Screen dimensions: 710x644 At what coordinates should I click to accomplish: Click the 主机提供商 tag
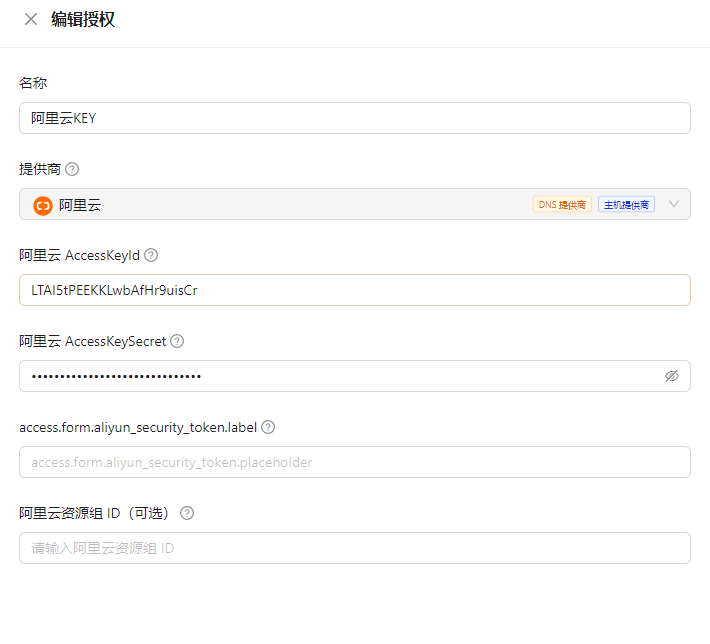(x=626, y=205)
